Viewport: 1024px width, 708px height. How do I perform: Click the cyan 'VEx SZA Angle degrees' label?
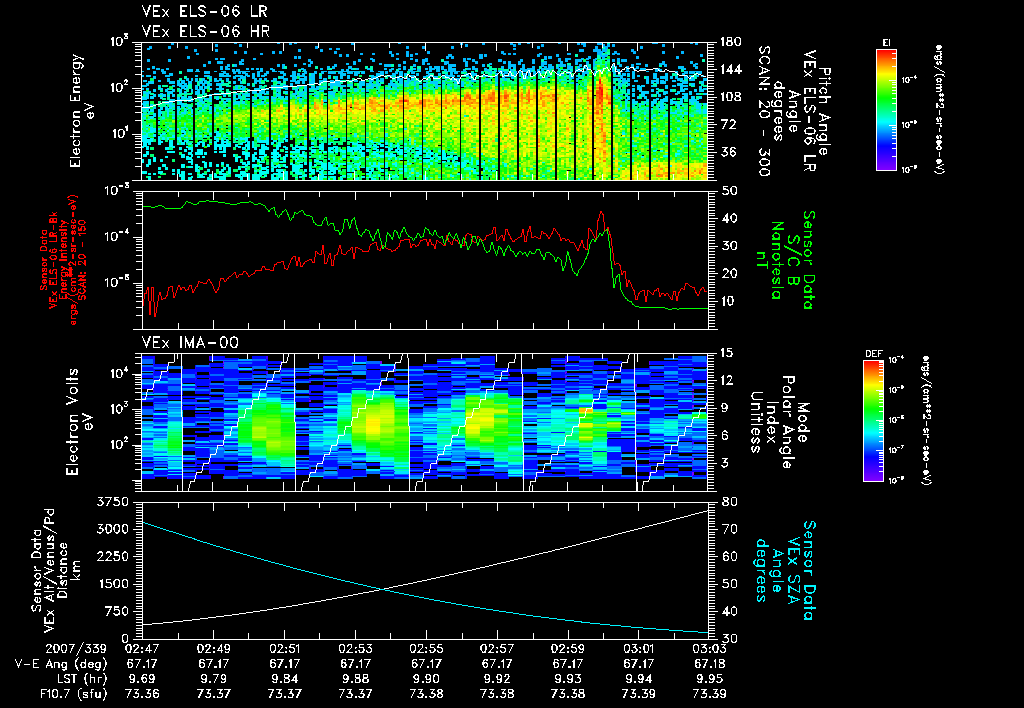[777, 570]
